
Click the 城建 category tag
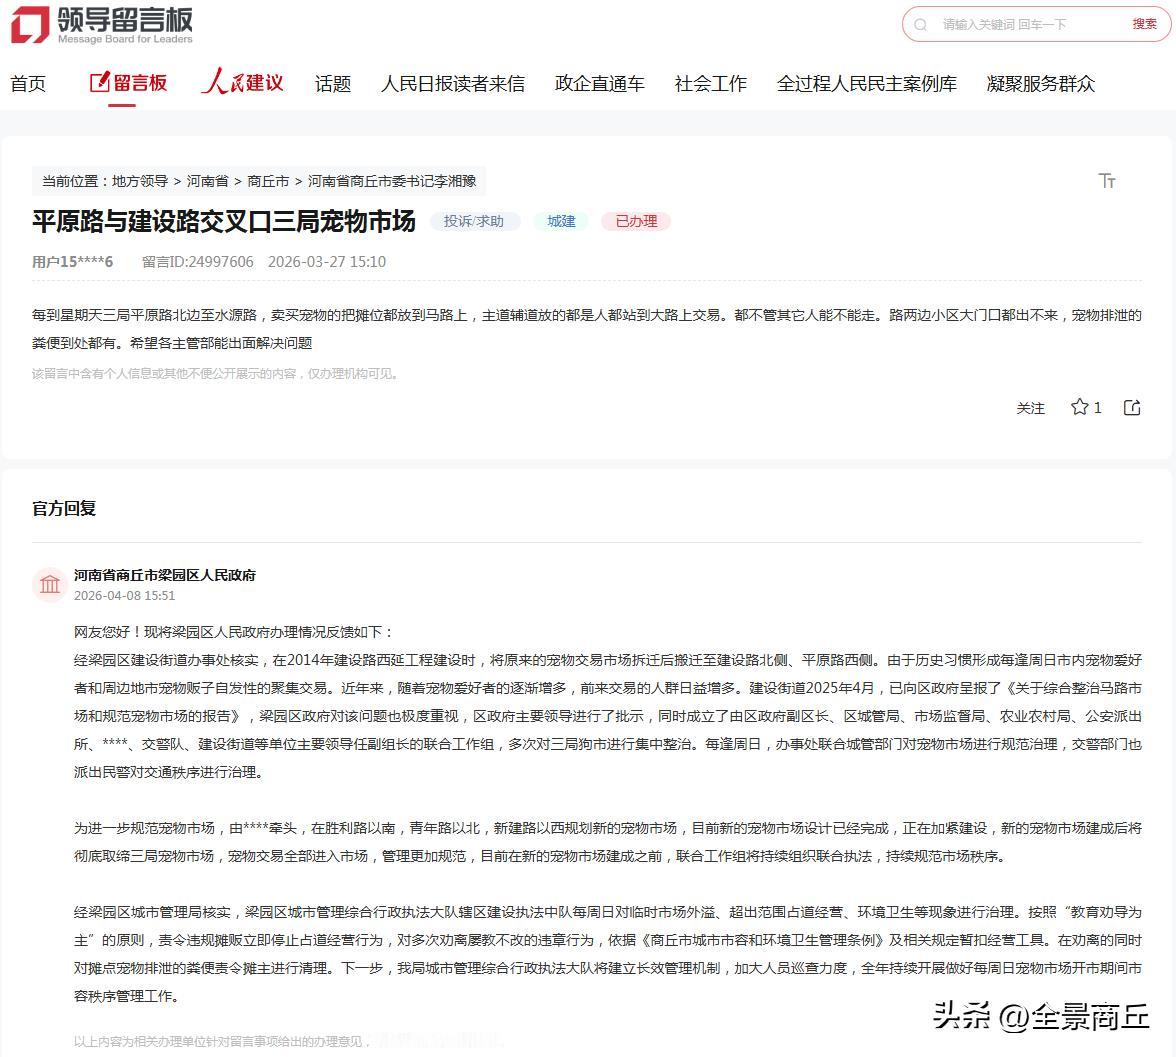point(560,221)
